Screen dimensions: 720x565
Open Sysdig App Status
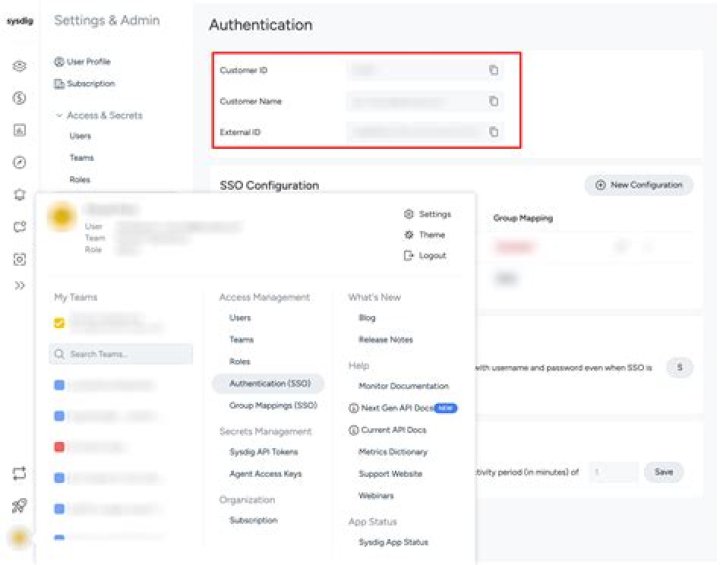393,542
